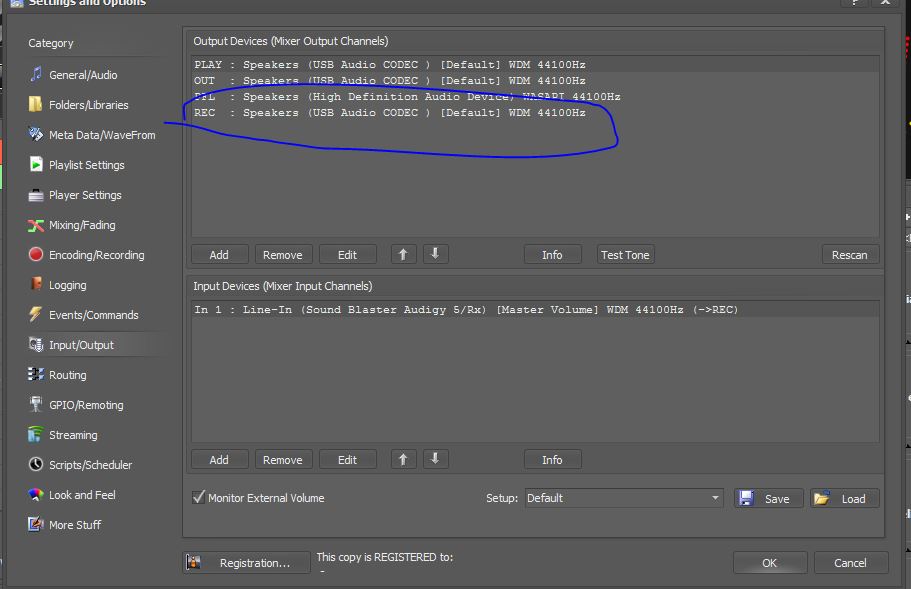Click the GPIO/Remoting category icon

(x=36, y=405)
